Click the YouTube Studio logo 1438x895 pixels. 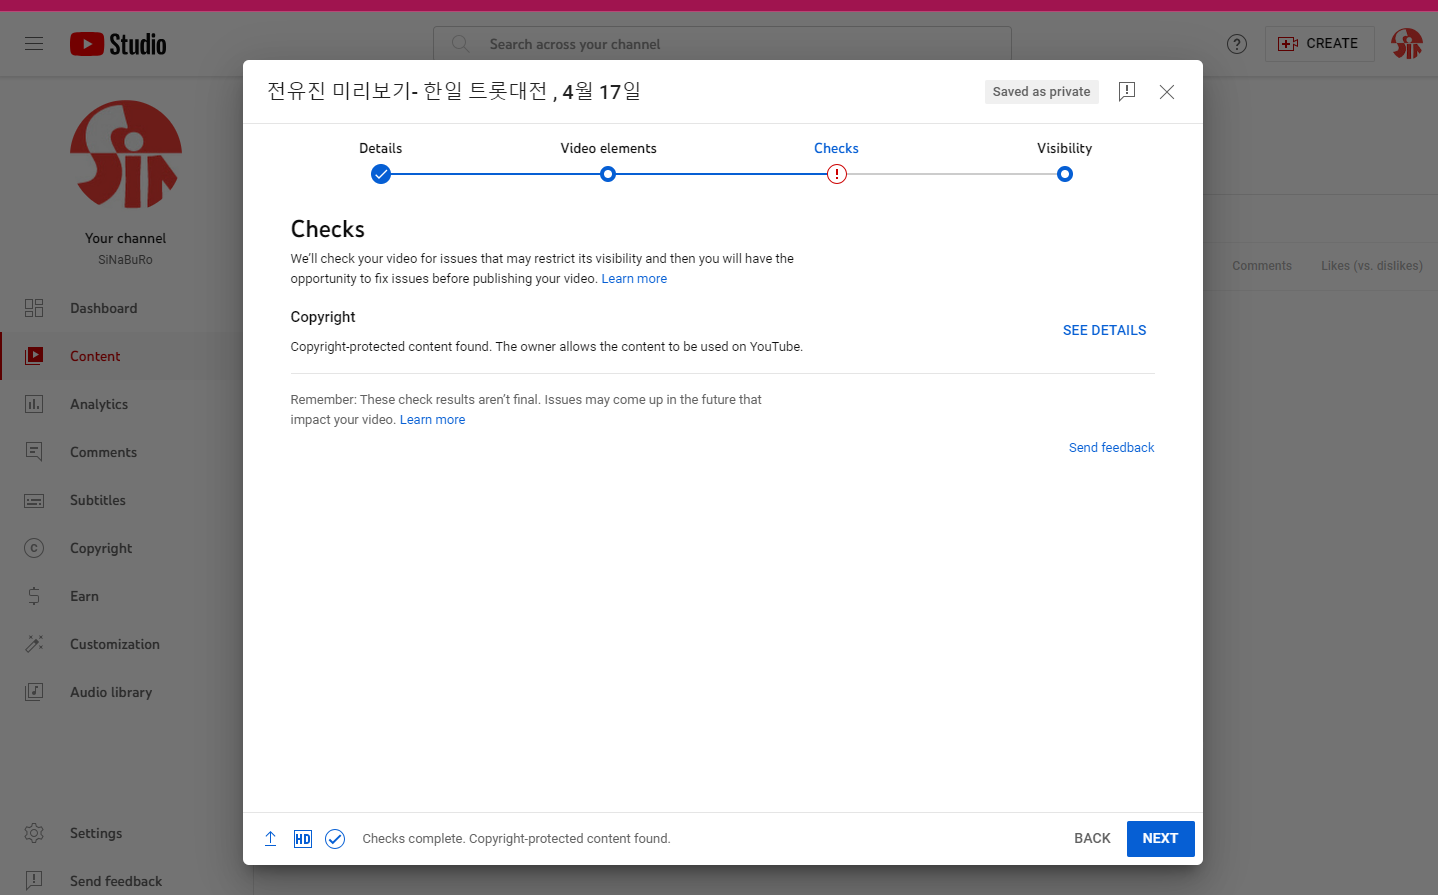click(x=118, y=44)
